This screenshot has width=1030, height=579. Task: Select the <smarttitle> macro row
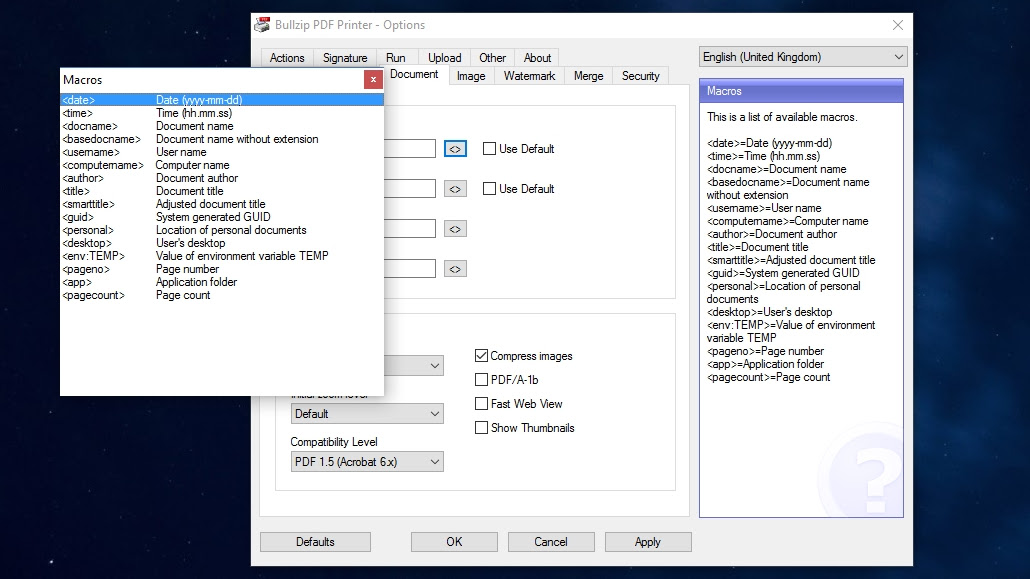click(222, 204)
